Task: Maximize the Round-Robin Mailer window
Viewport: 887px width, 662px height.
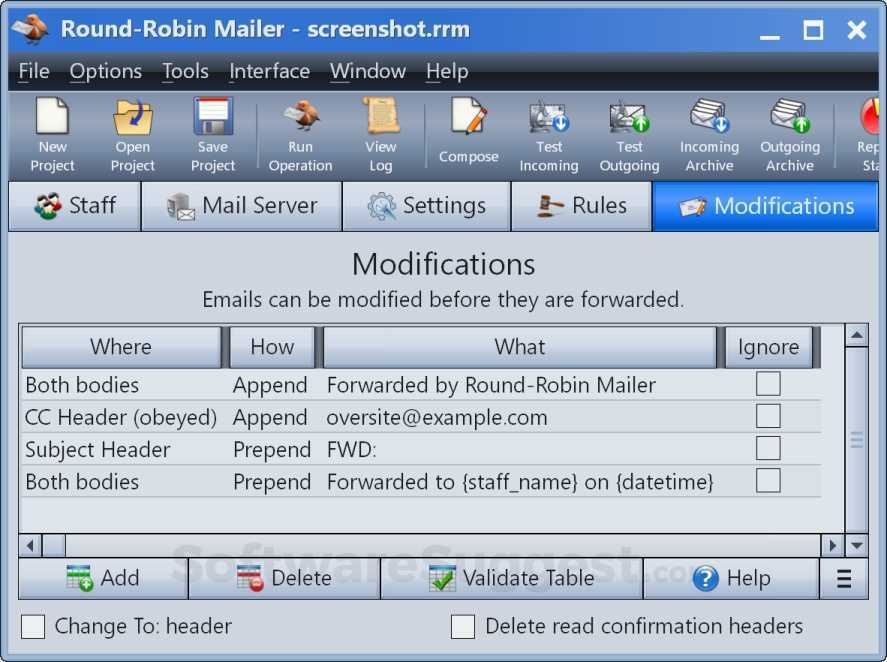Action: point(813,29)
